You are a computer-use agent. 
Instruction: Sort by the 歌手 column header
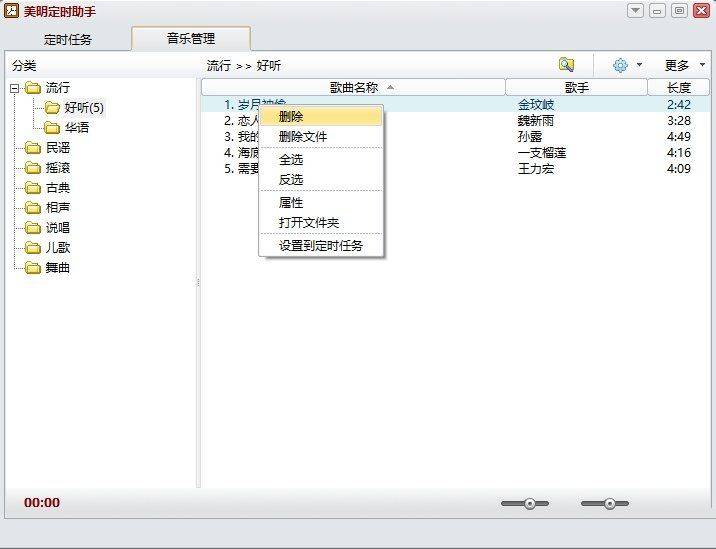(576, 88)
